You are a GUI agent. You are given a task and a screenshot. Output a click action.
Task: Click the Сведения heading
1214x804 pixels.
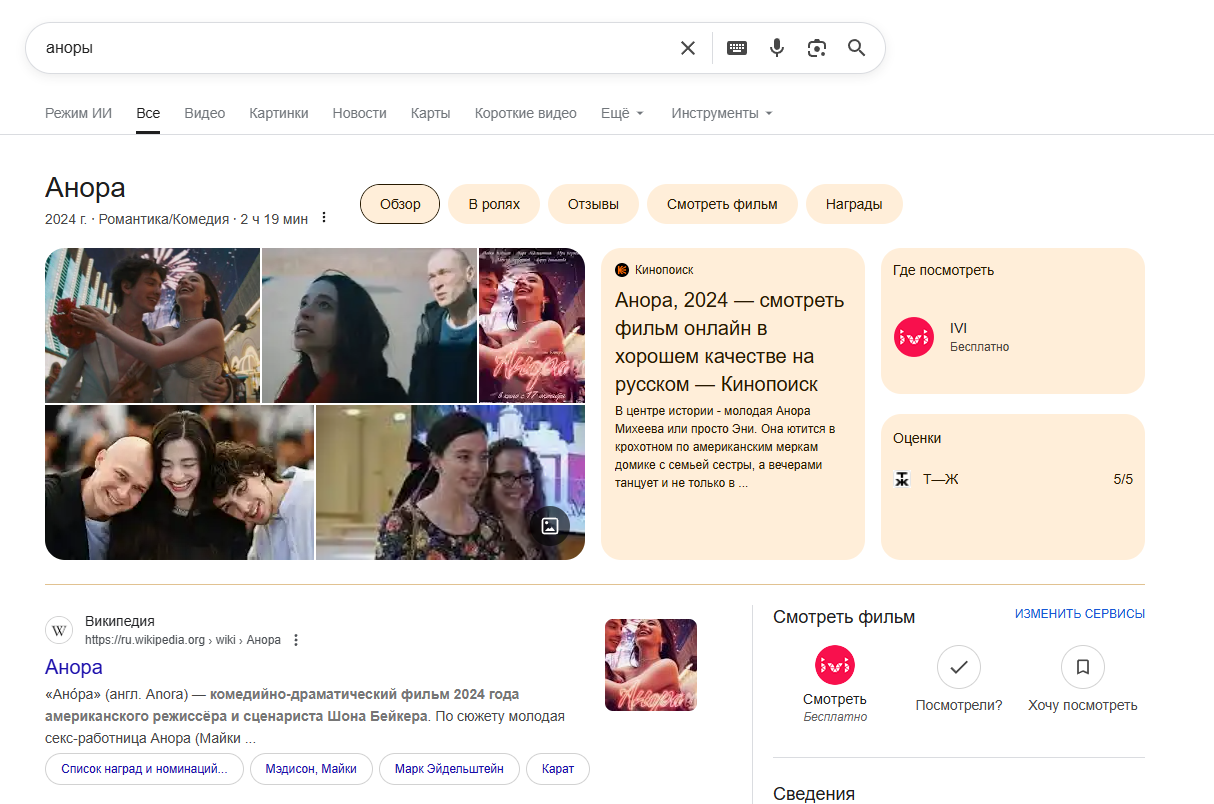(814, 794)
